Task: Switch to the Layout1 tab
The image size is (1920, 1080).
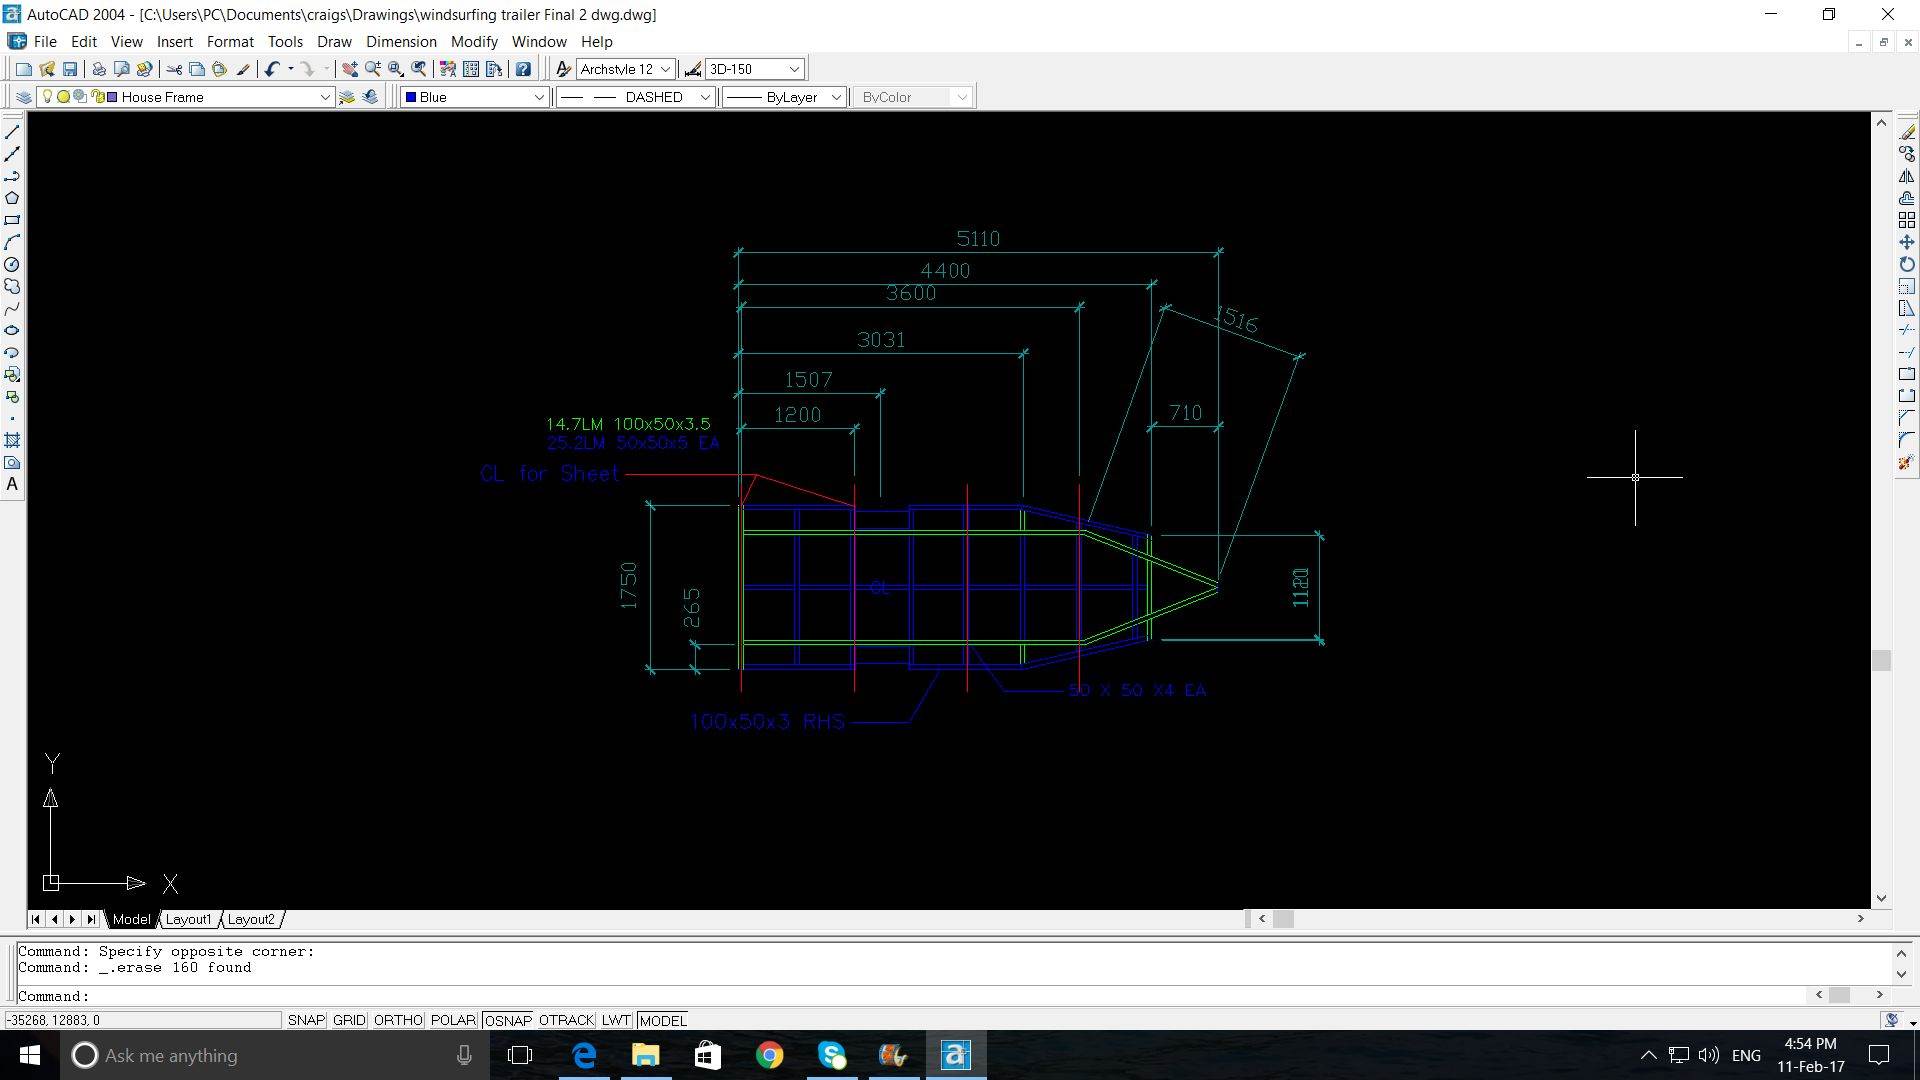Action: [x=188, y=919]
